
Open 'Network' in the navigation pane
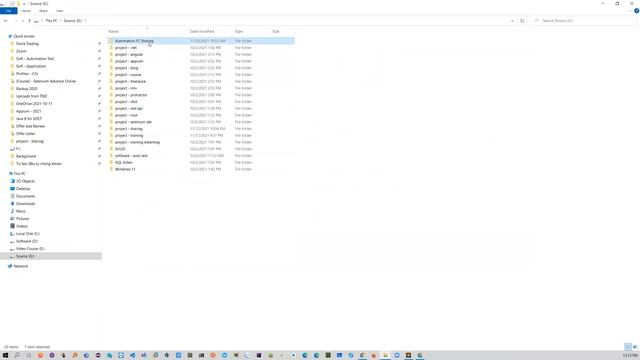pos(20,266)
